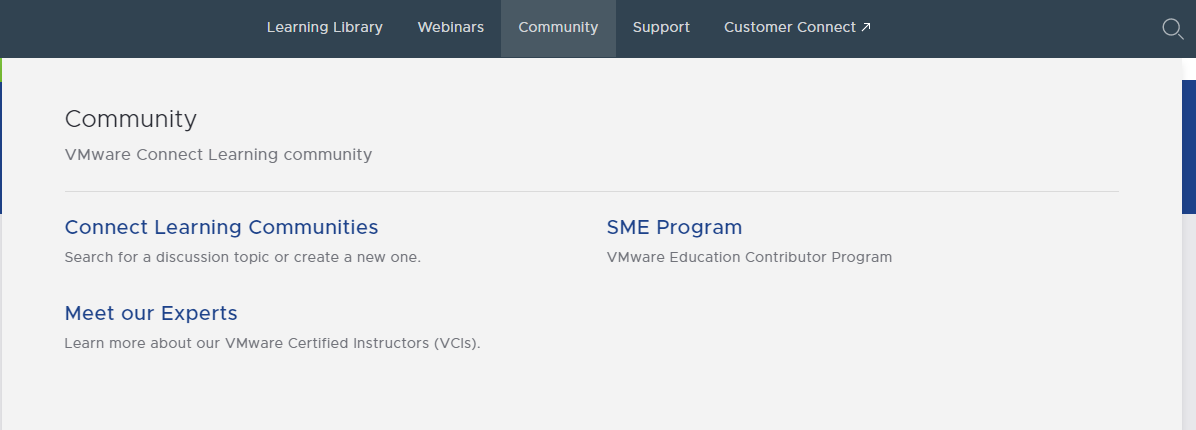Click "VMware Connect Learning community" subtitle
This screenshot has width=1196, height=430.
(x=218, y=155)
